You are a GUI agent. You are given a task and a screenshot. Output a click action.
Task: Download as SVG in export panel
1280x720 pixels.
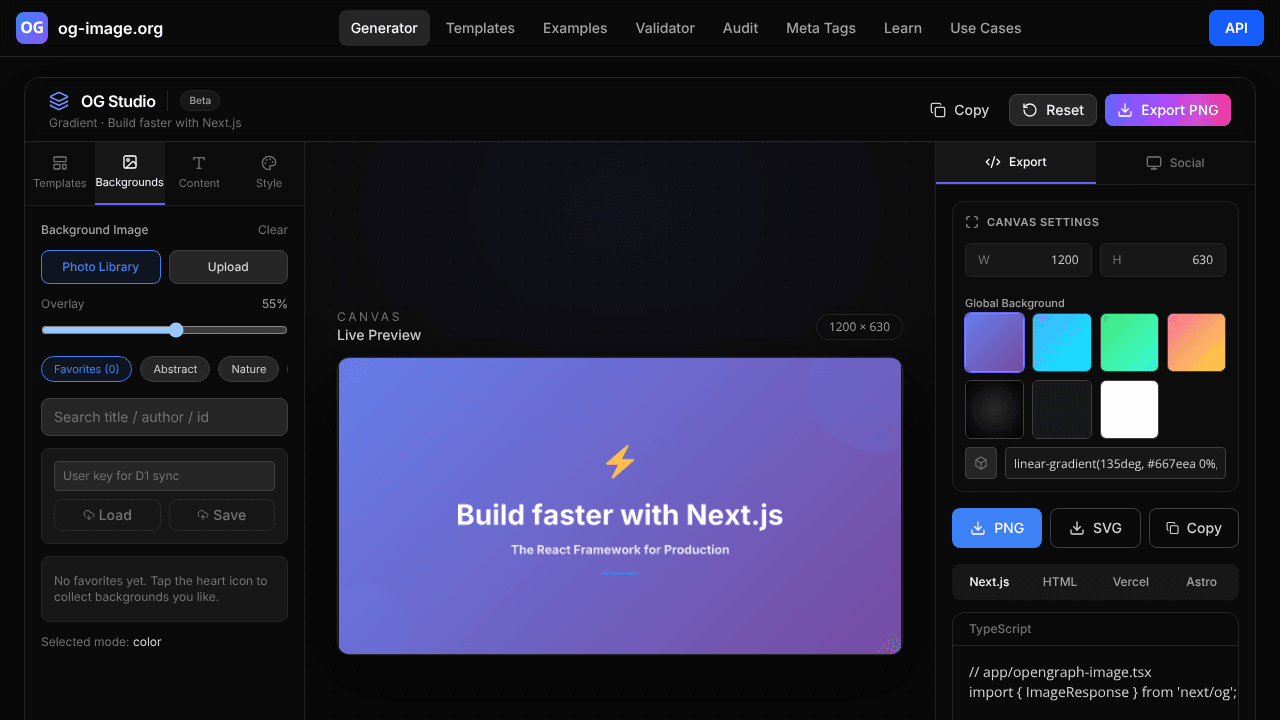[x=1095, y=528]
